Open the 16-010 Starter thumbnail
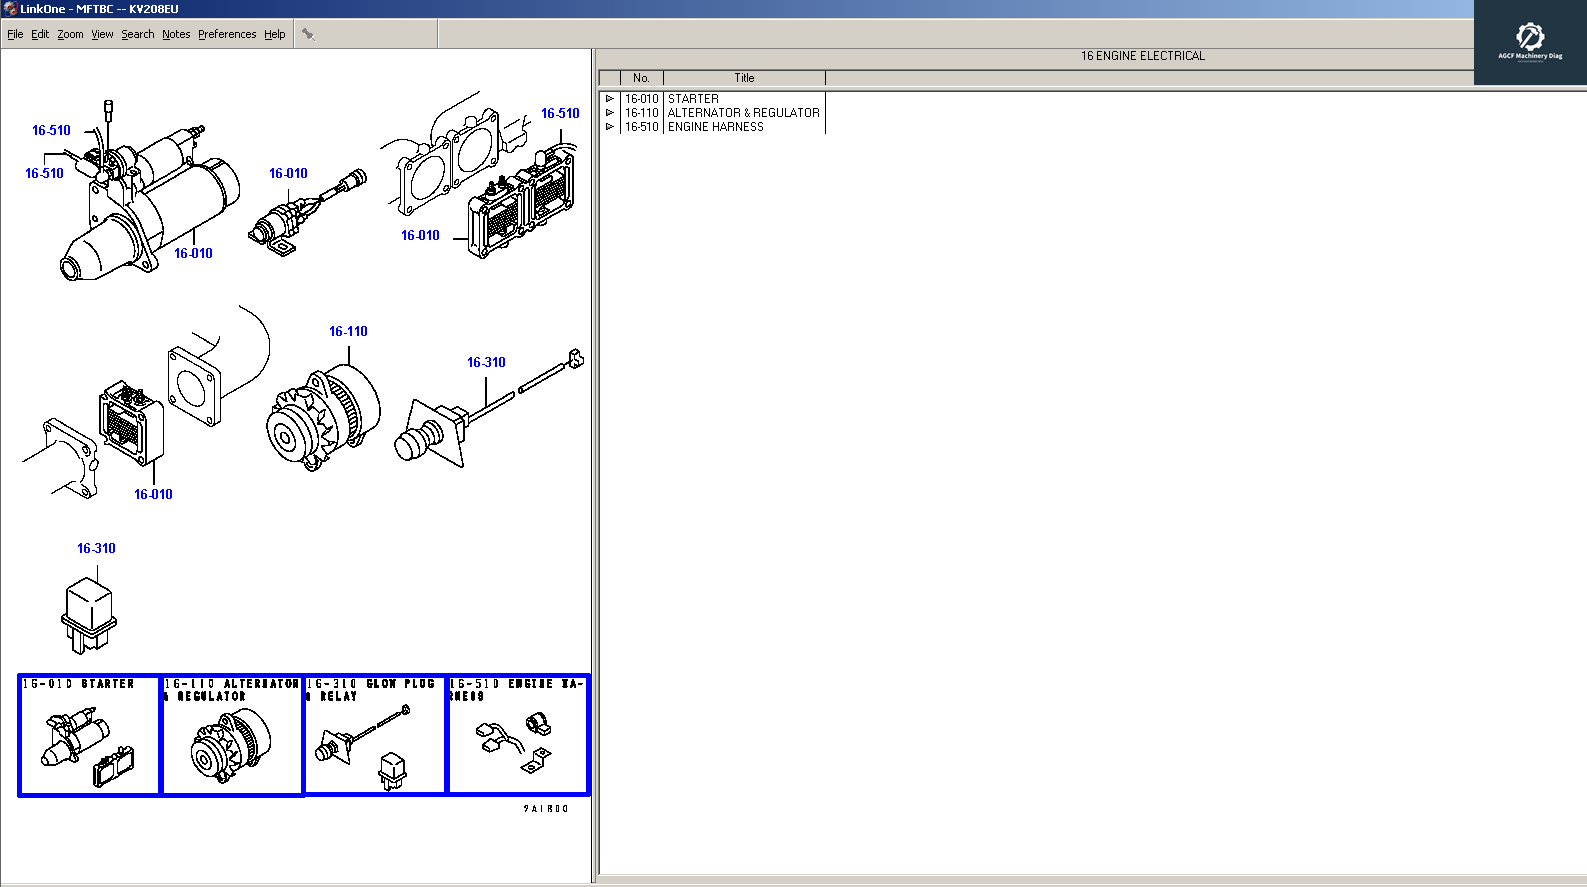The height and width of the screenshot is (887, 1587). (x=89, y=736)
